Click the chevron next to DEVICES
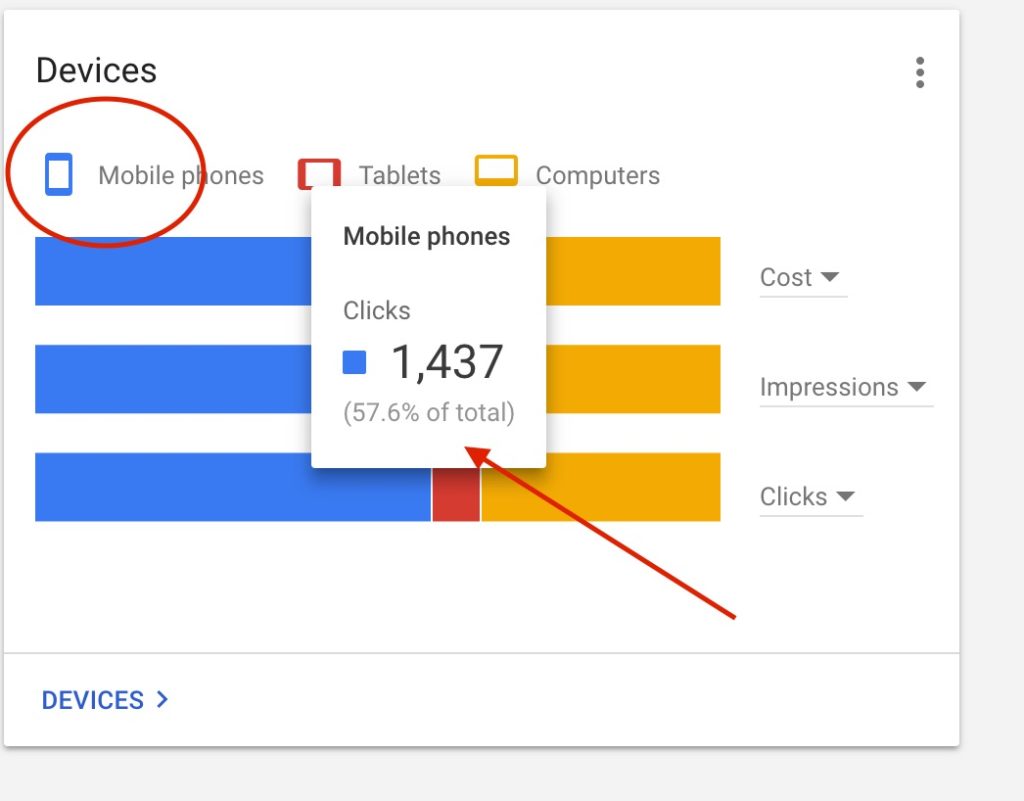The height and width of the screenshot is (801, 1024). (x=162, y=700)
